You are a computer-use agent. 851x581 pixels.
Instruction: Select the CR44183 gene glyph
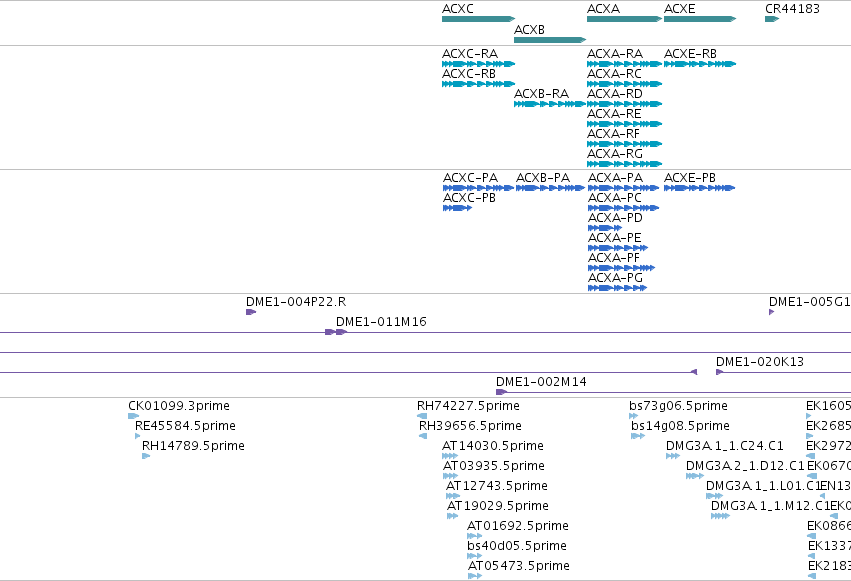(x=772, y=19)
